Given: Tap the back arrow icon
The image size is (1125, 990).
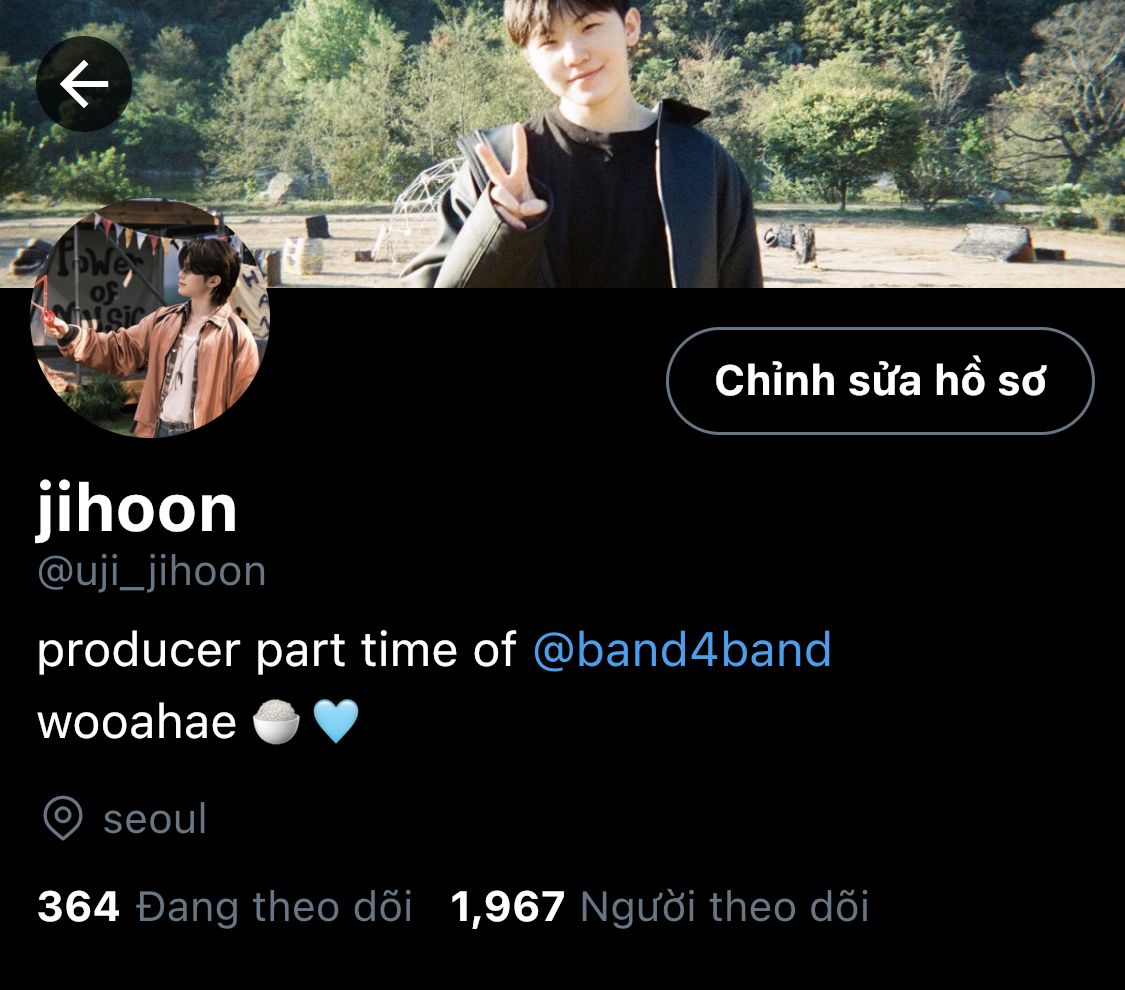Looking at the screenshot, I should point(84,84).
